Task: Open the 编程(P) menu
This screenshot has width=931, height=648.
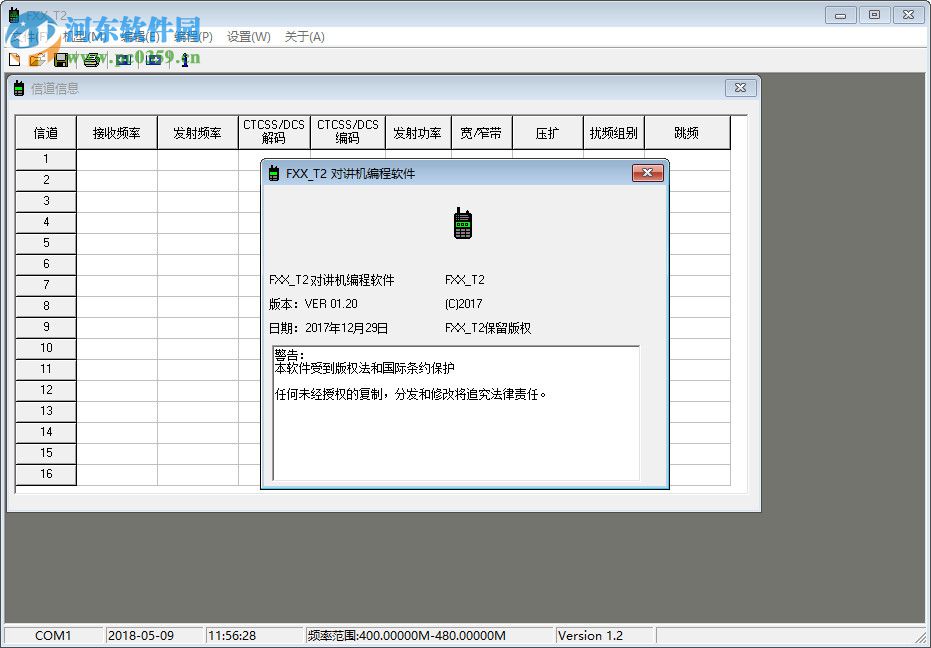Action: (x=191, y=37)
